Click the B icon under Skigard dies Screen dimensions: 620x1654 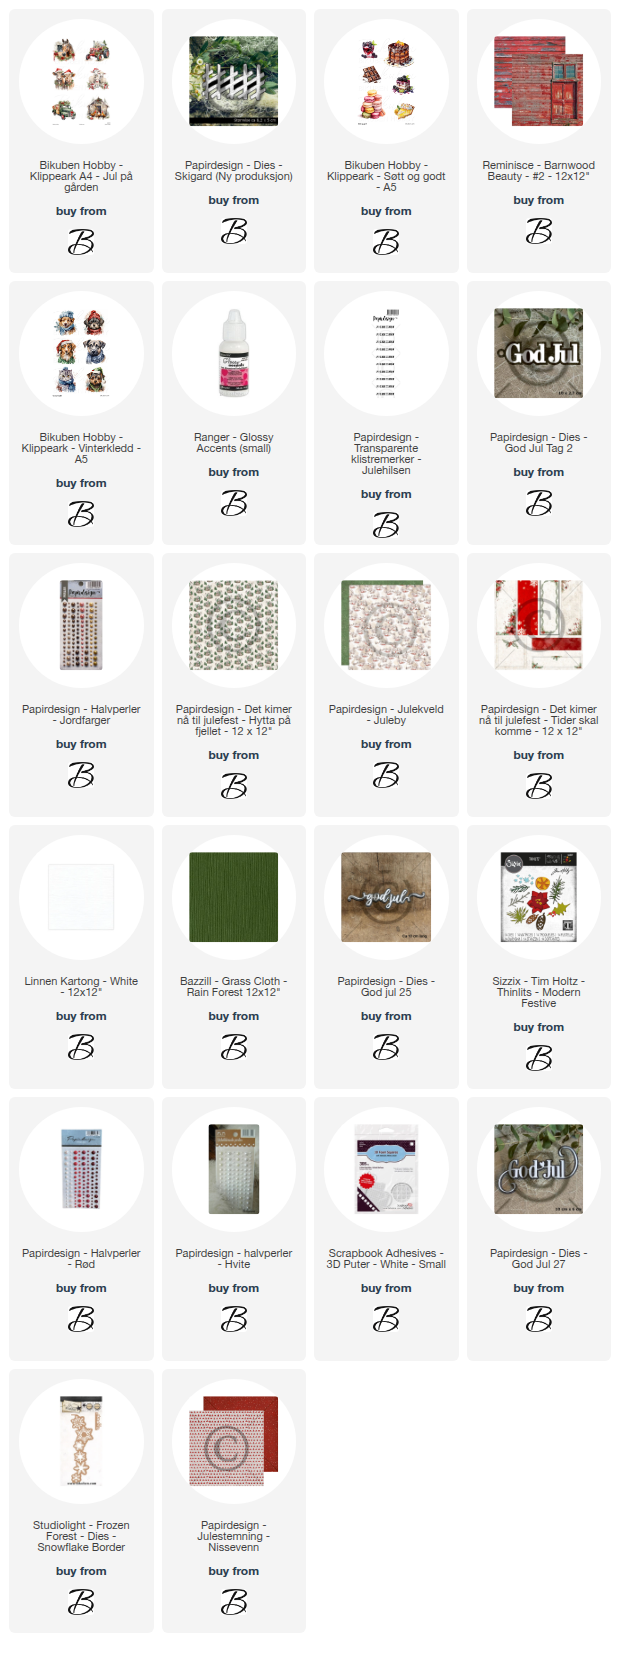(x=234, y=231)
